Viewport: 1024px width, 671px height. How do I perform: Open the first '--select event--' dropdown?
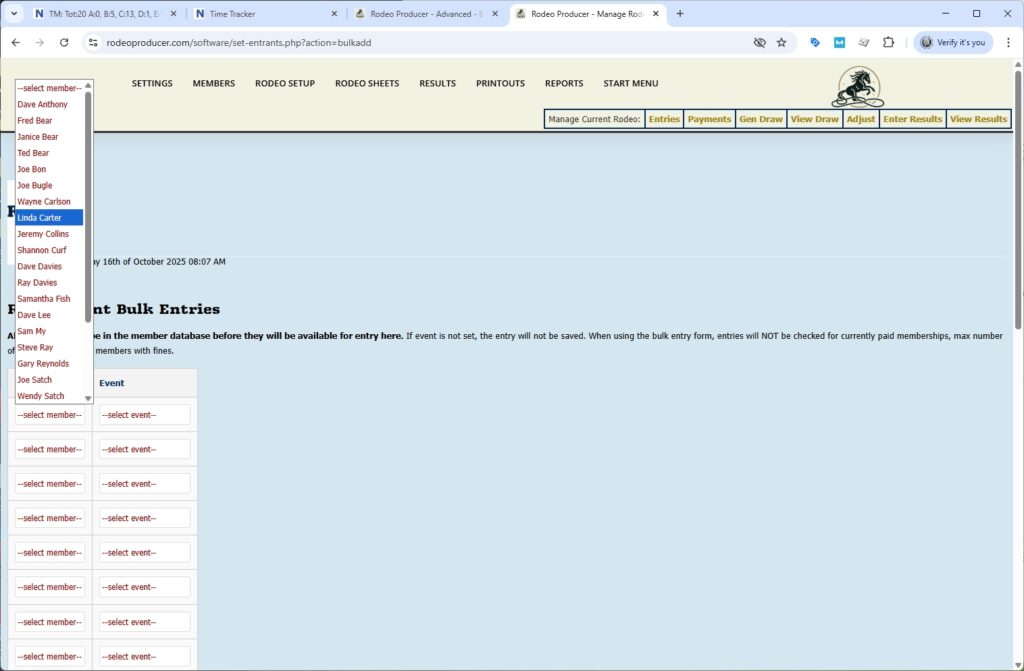tap(145, 414)
